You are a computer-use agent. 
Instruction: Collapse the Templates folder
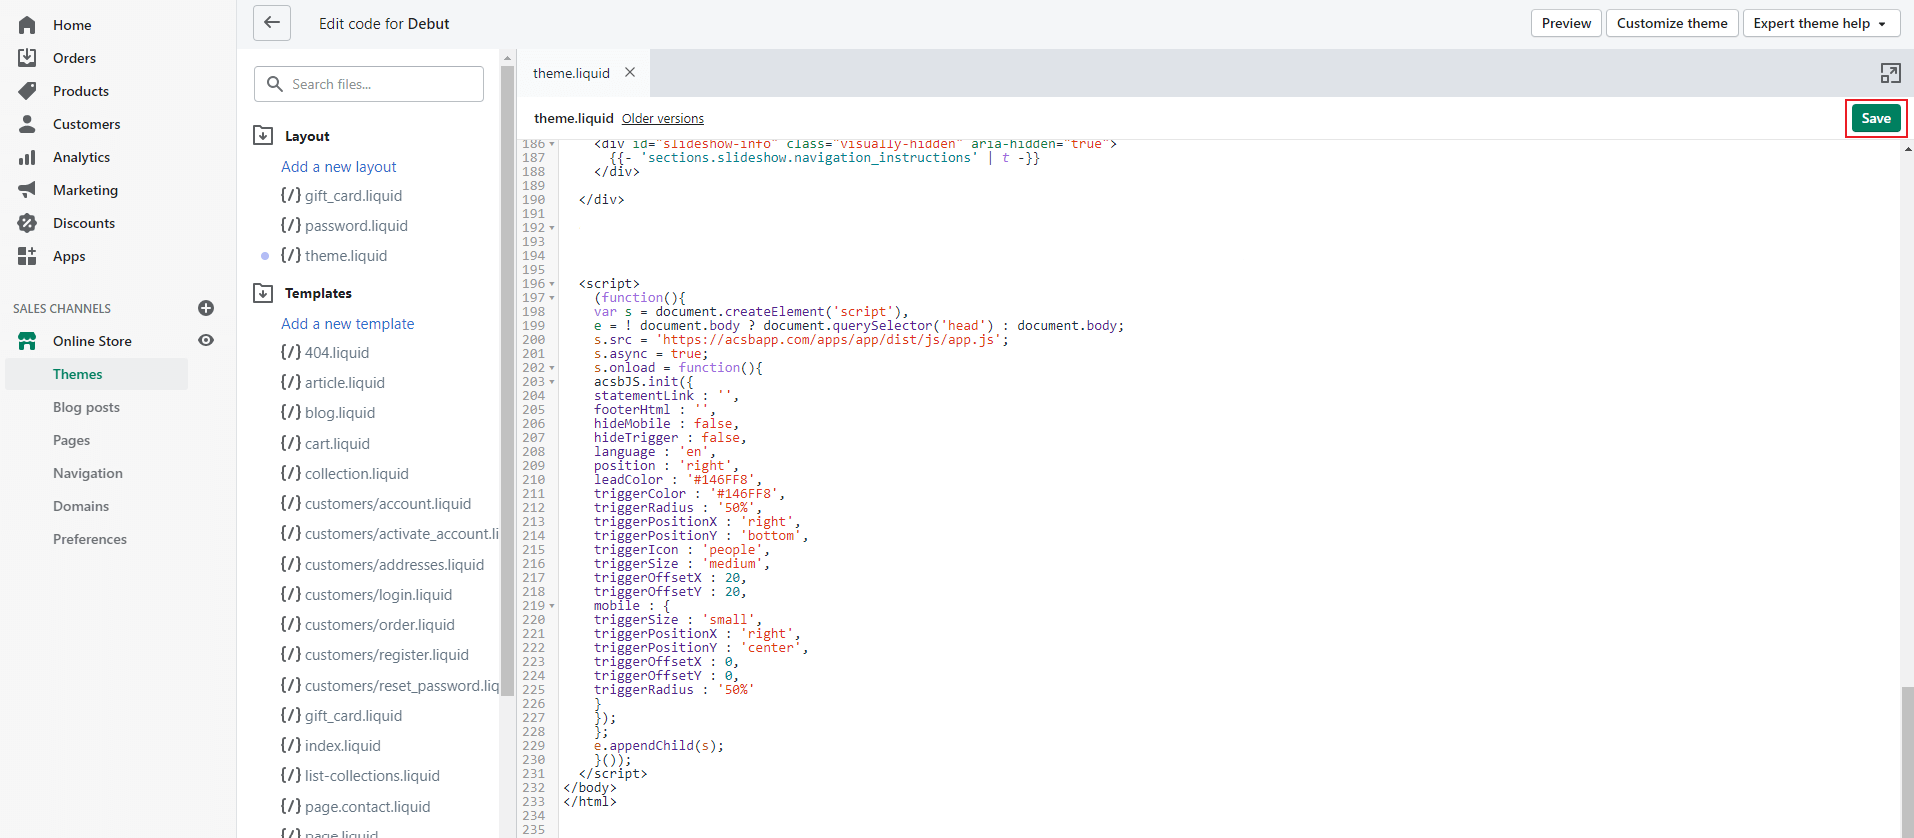263,293
